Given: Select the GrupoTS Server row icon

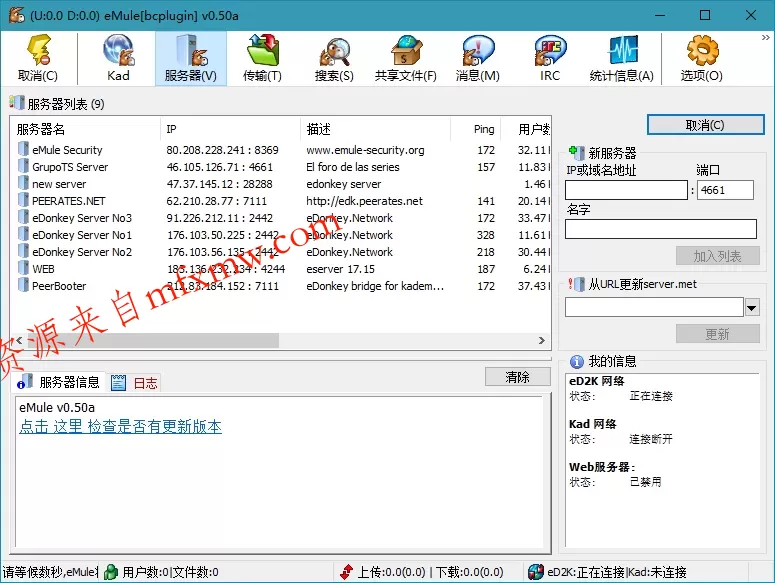Looking at the screenshot, I should (23, 166).
